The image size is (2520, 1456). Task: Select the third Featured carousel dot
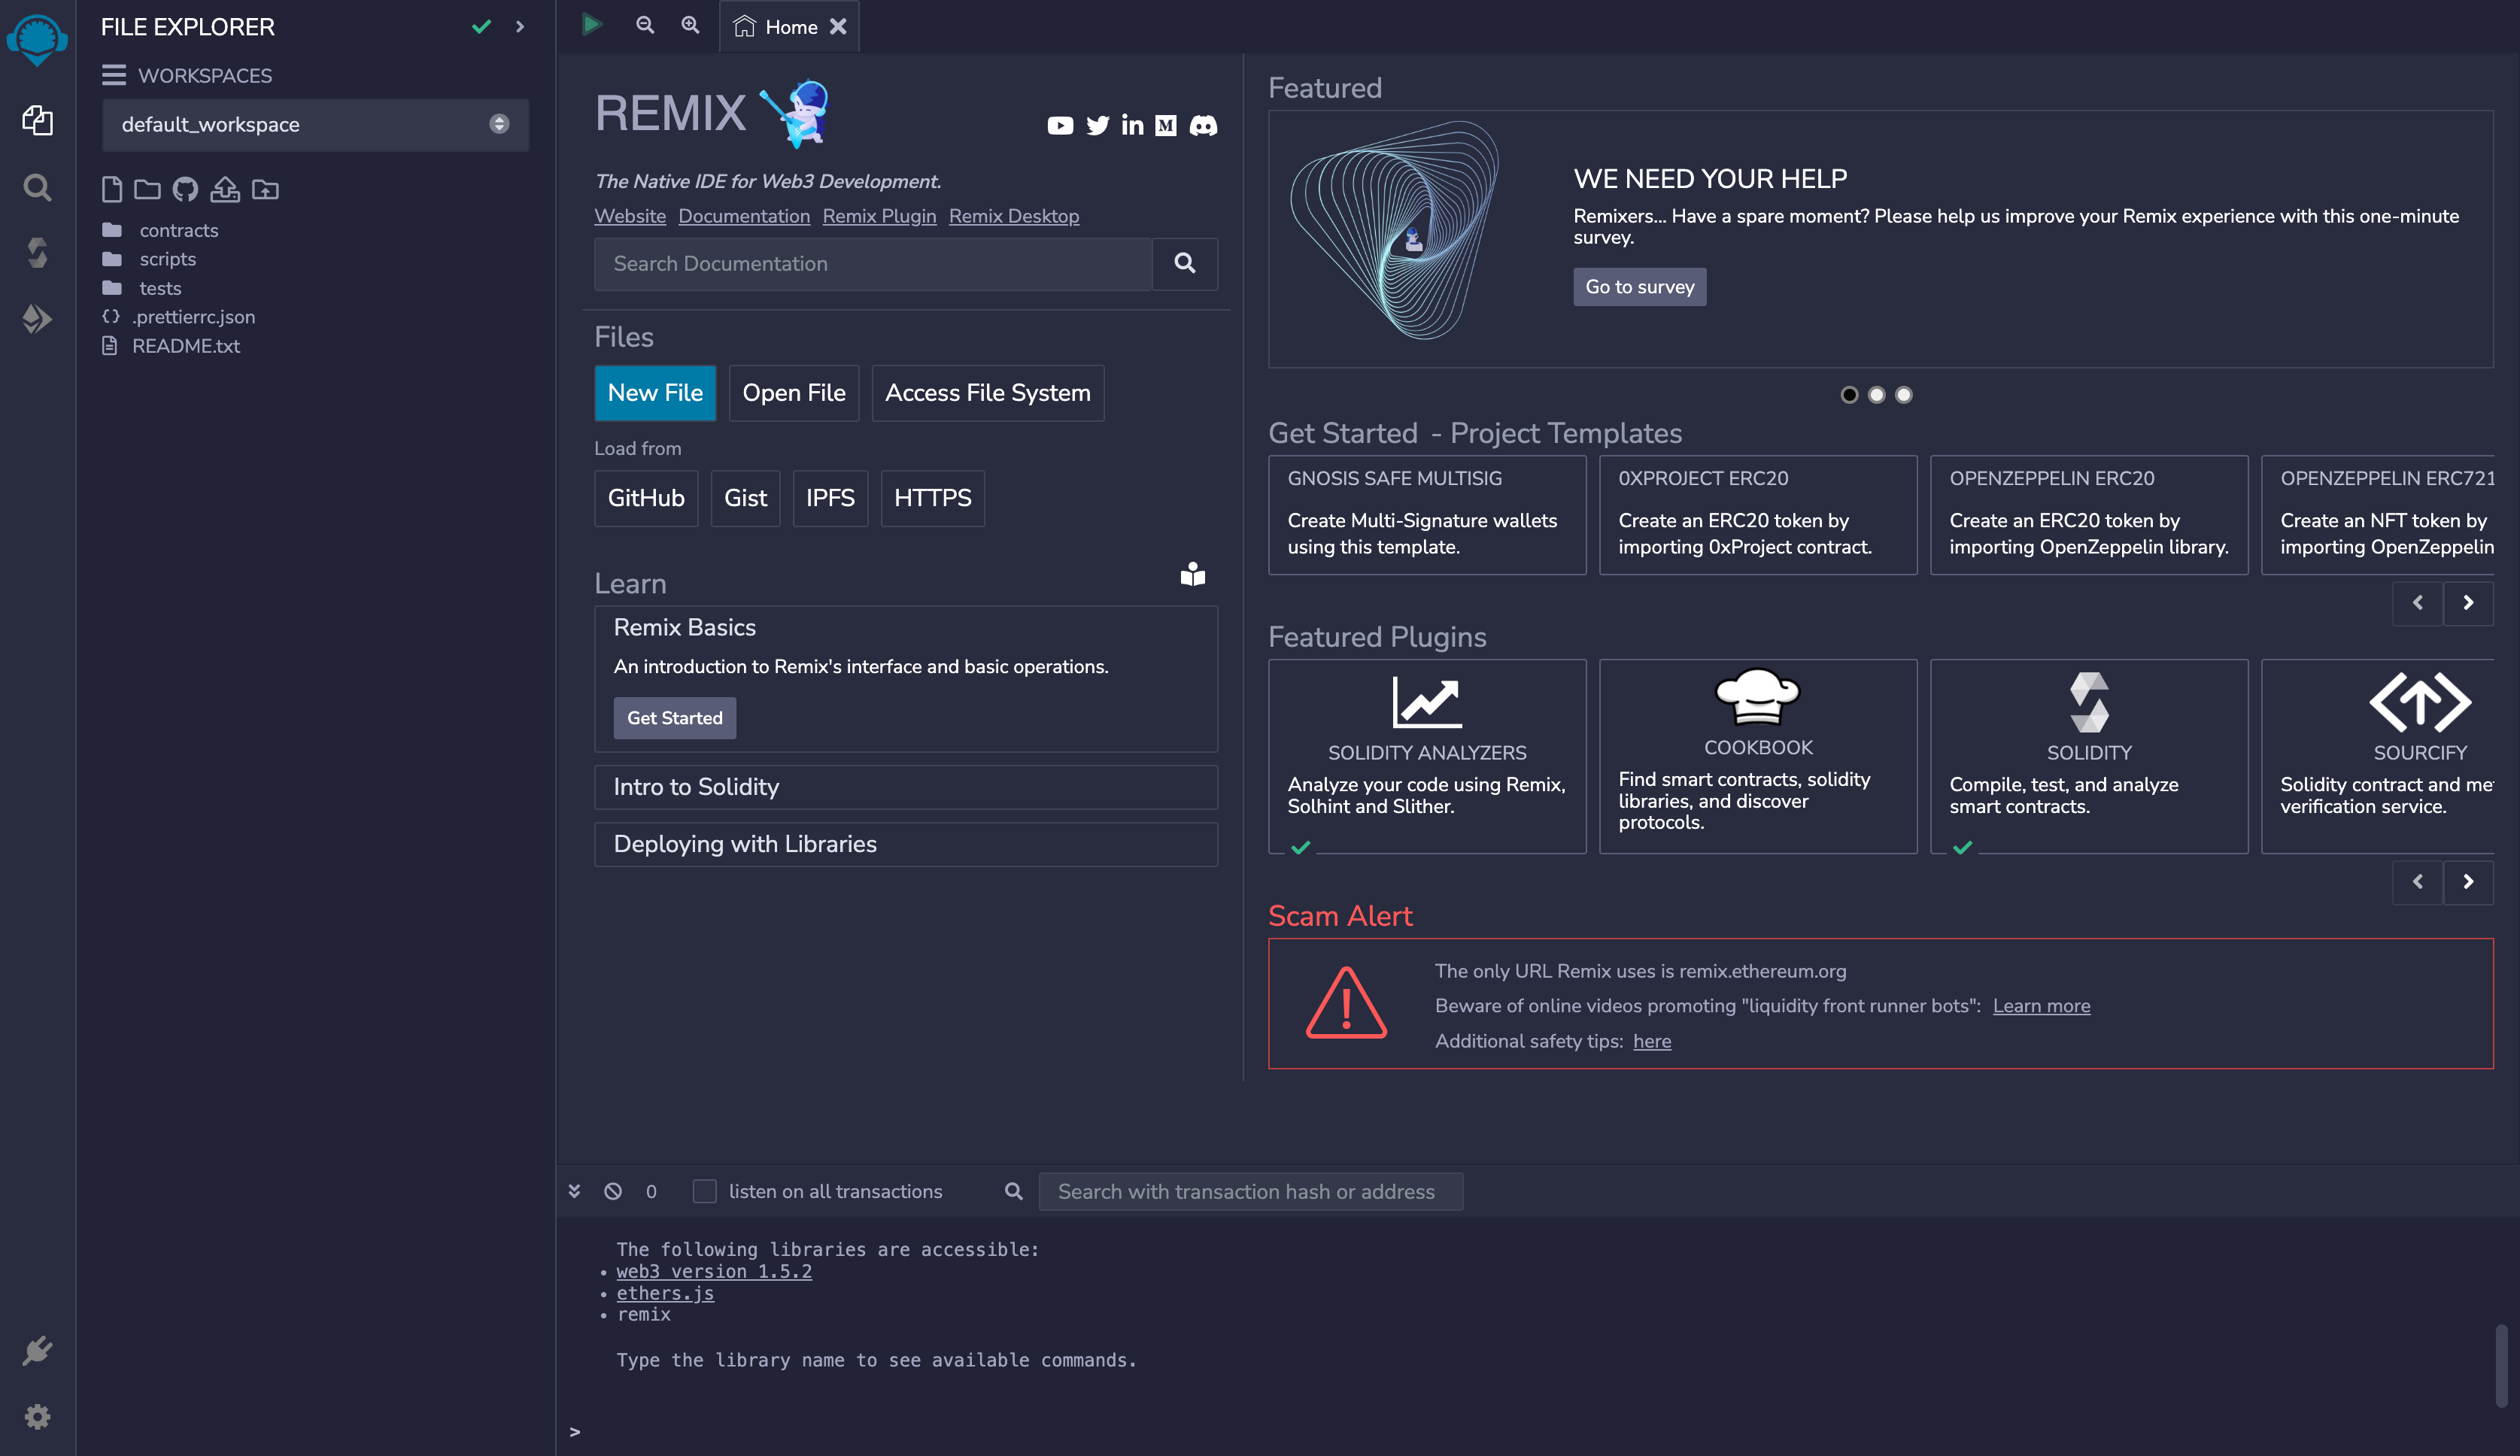point(1903,394)
